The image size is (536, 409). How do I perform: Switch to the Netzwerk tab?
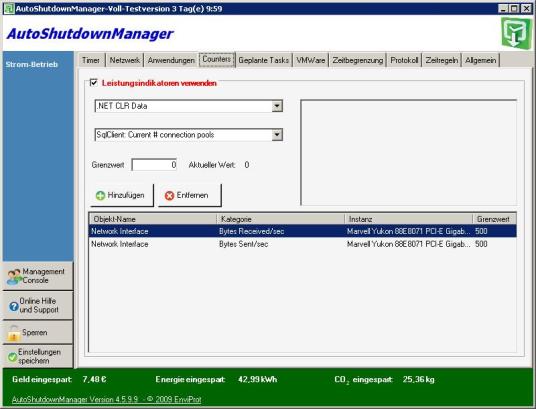click(x=124, y=60)
